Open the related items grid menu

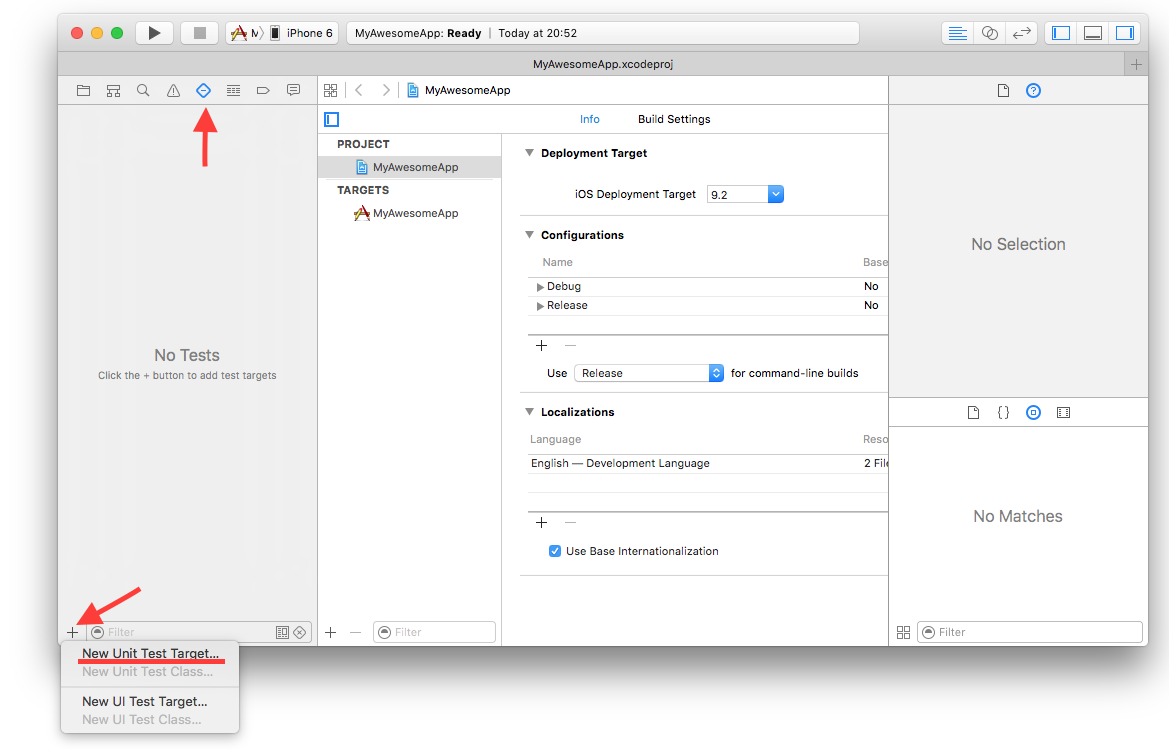click(331, 90)
